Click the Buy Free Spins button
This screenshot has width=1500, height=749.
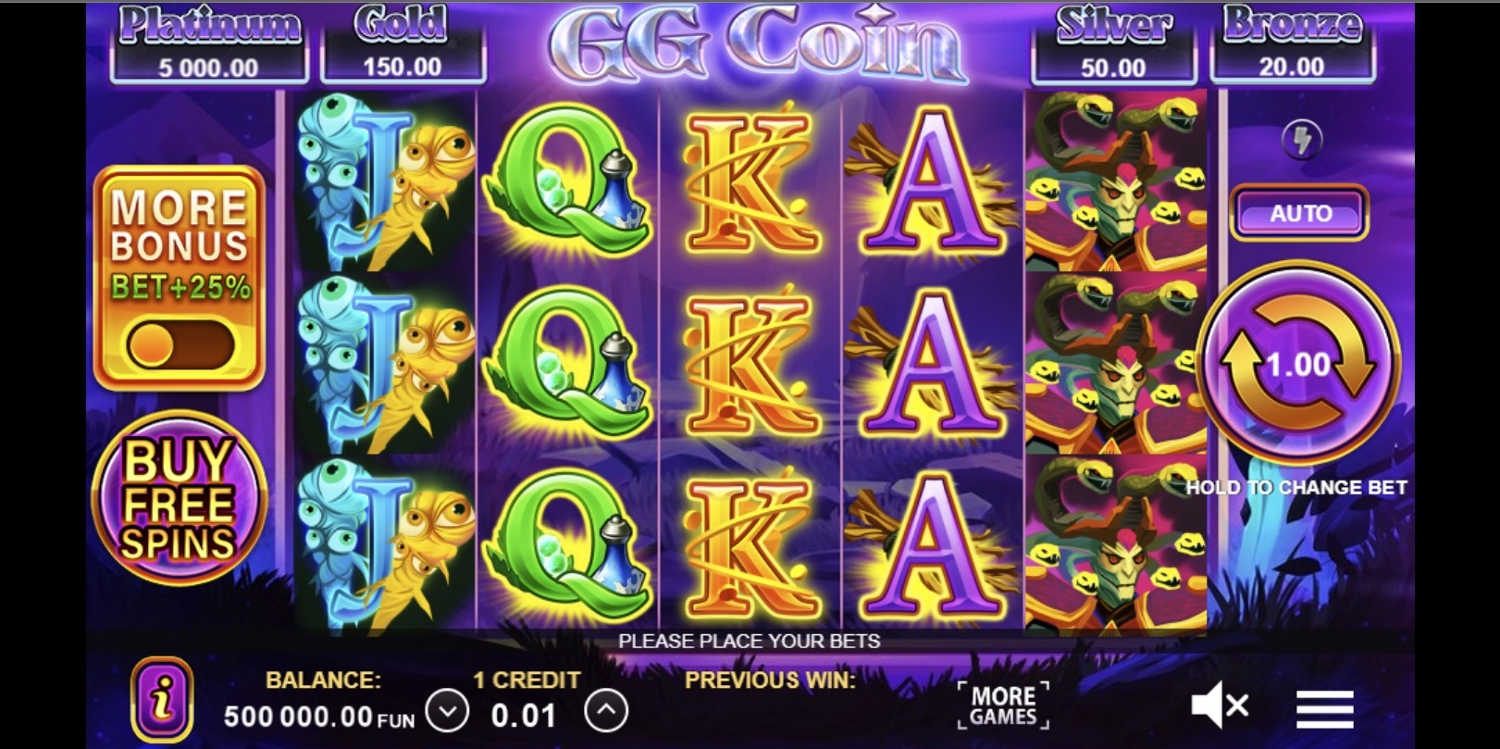[179, 498]
